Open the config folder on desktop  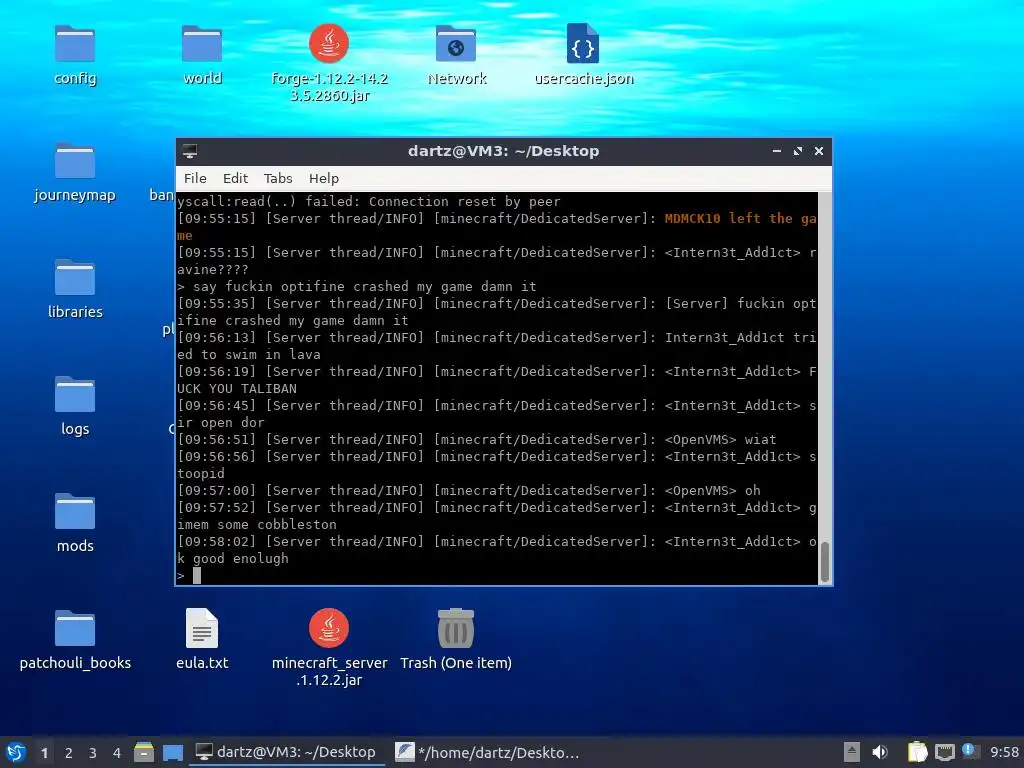coord(74,44)
